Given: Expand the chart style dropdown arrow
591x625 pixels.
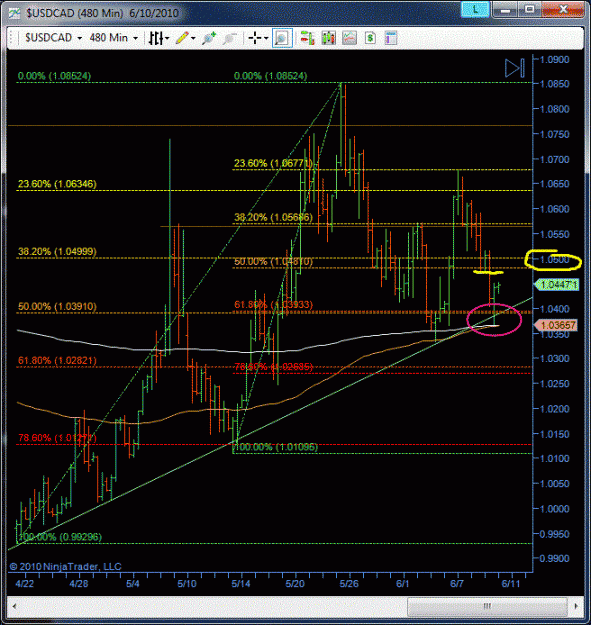Looking at the screenshot, I should (167, 39).
